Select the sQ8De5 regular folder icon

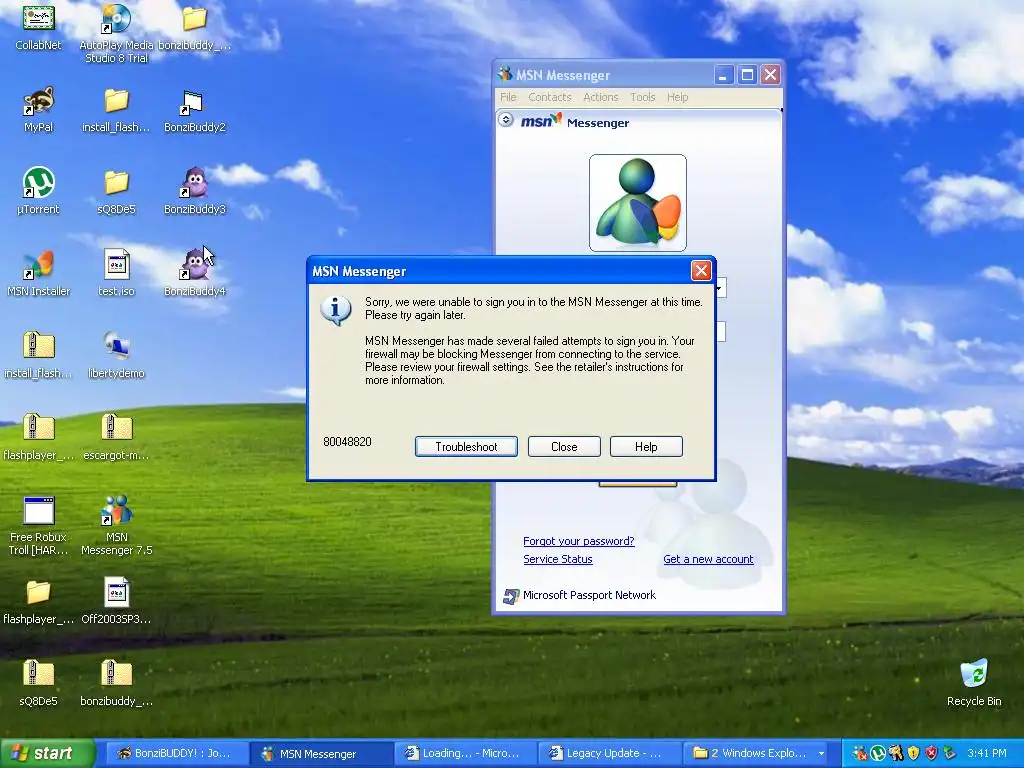coord(116,191)
